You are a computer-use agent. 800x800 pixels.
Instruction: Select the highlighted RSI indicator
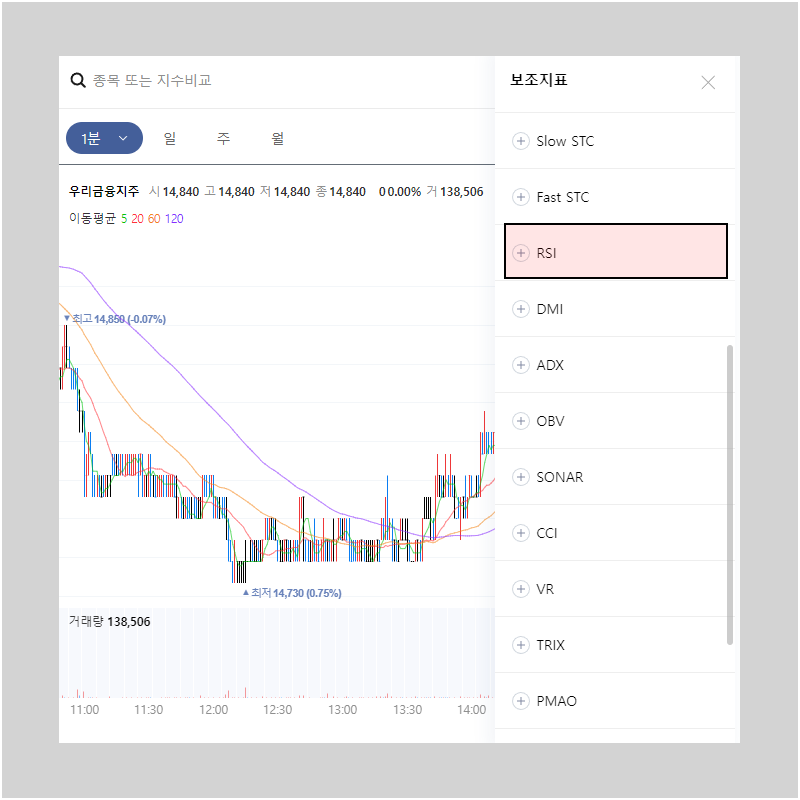(x=616, y=252)
